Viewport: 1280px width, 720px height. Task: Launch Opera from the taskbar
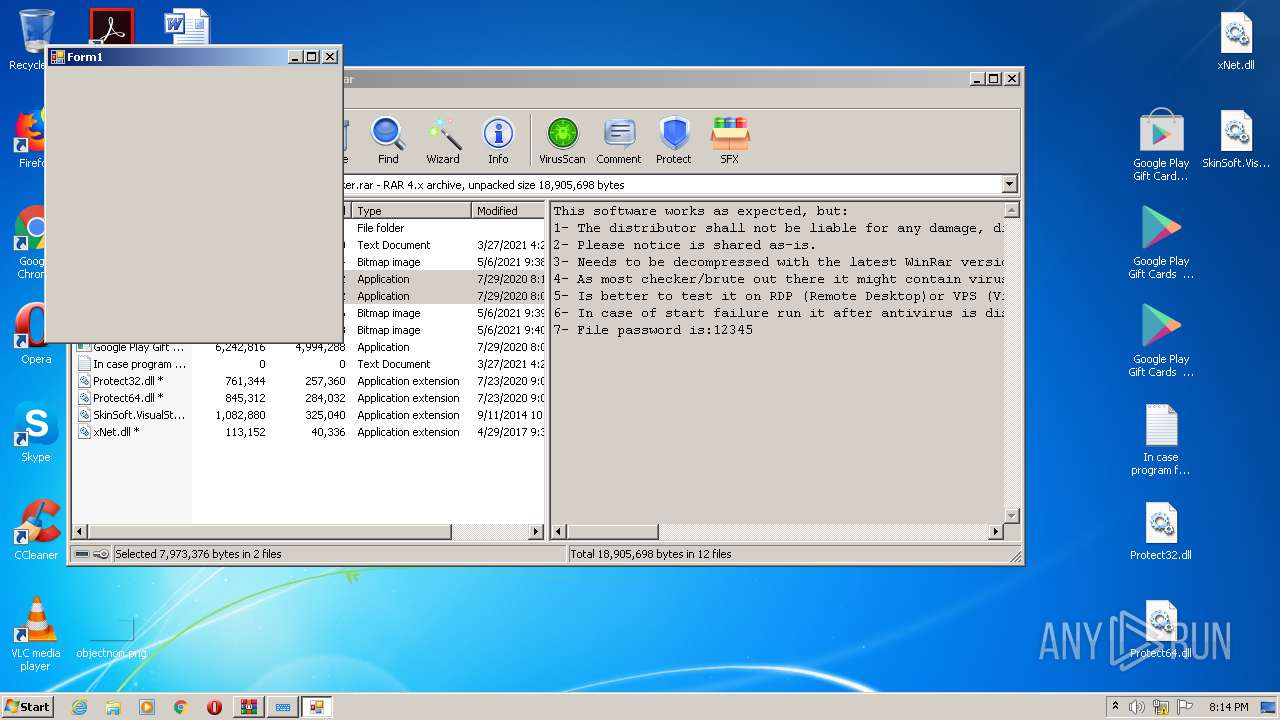point(214,707)
